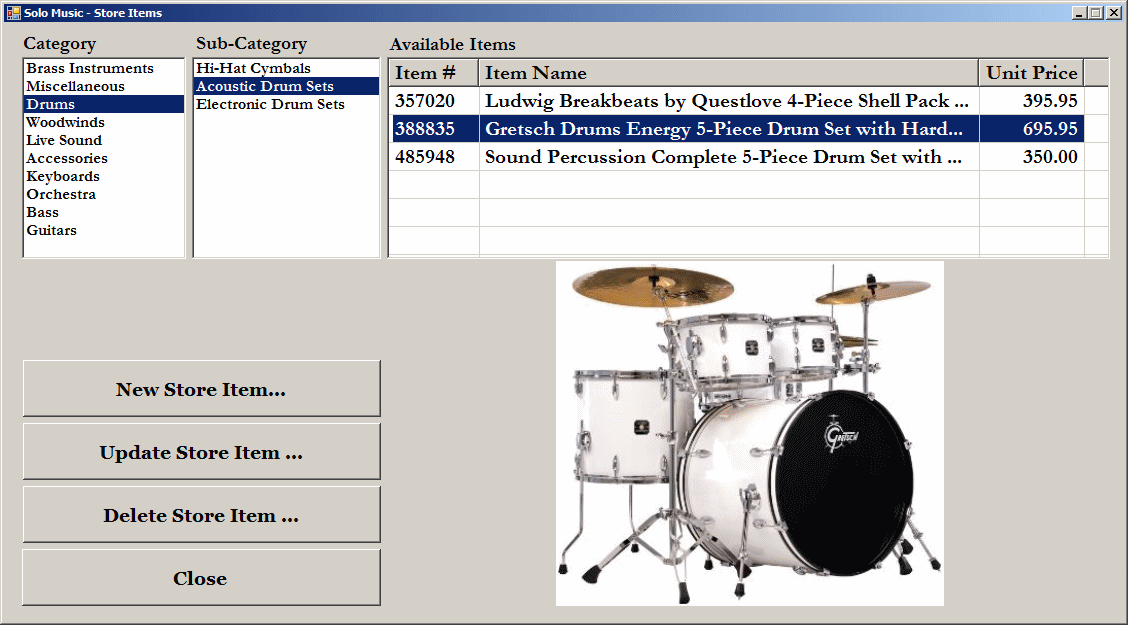Screen dimensions: 1128x625
Task: Maximize the Store Items window
Action: tap(1096, 12)
